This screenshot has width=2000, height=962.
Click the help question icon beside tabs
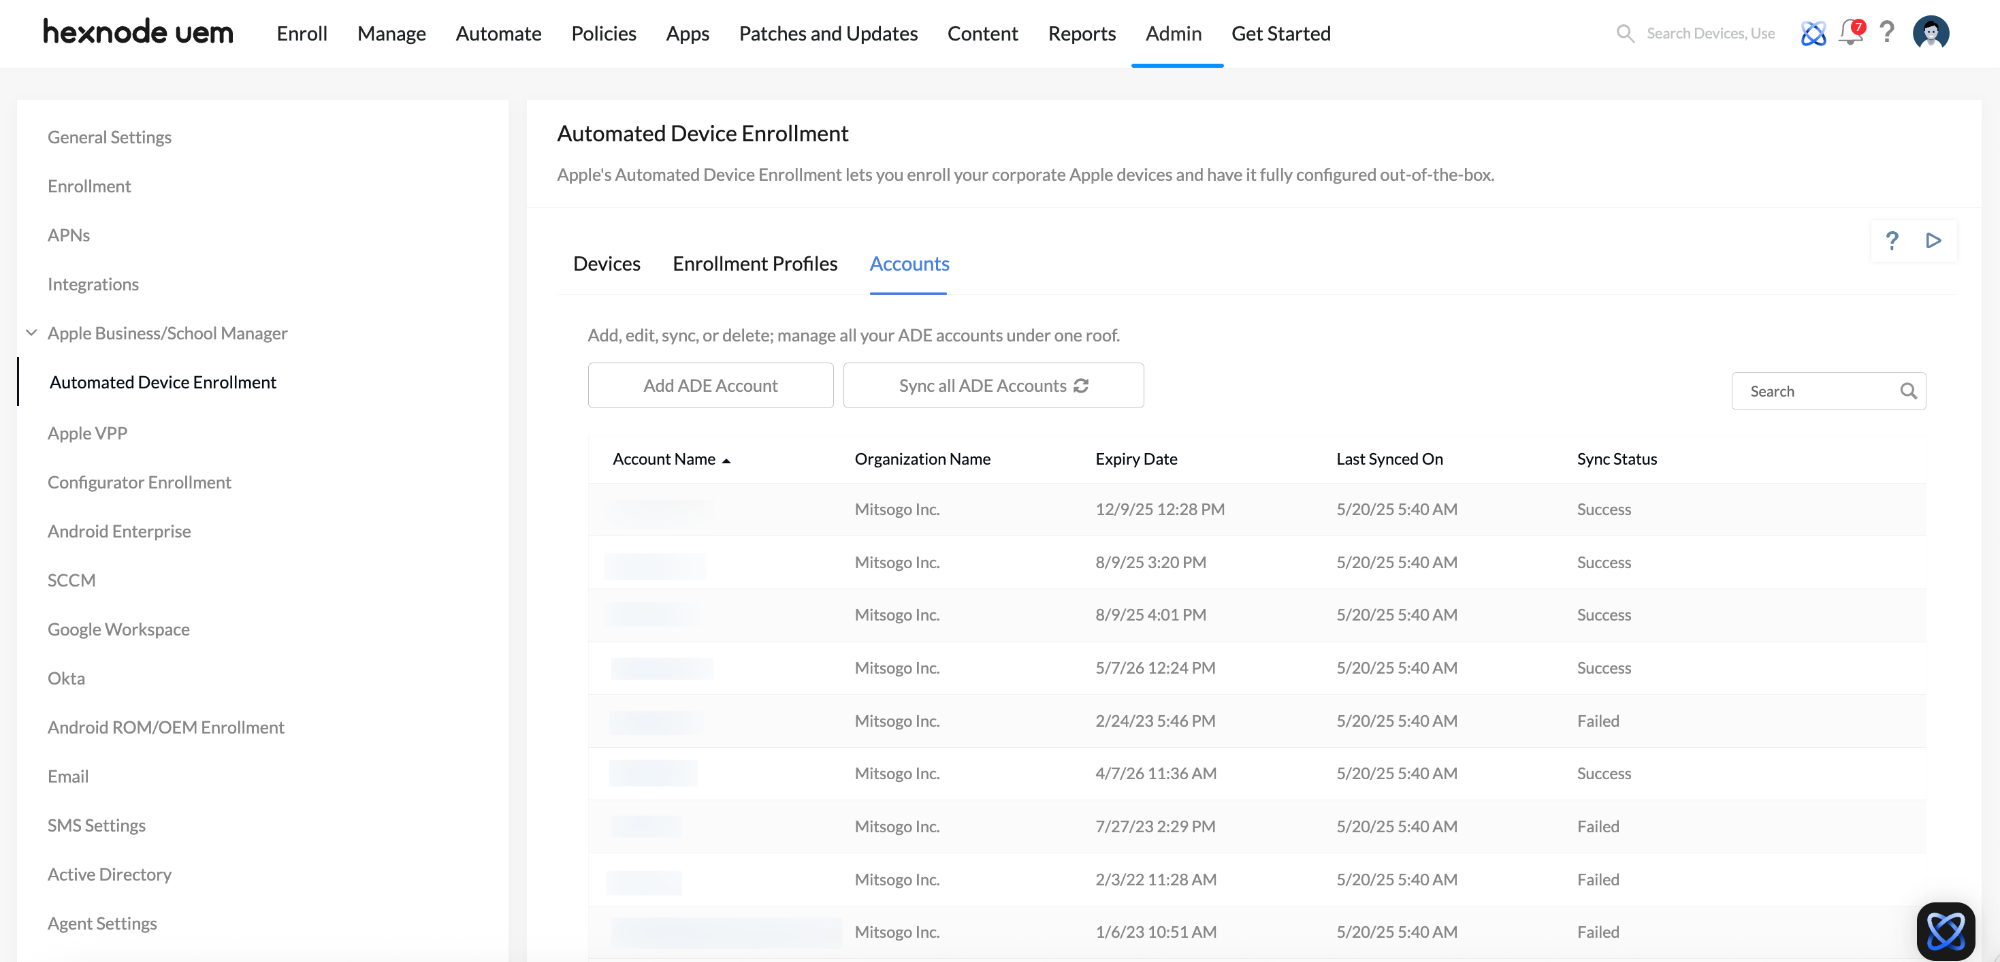1892,240
